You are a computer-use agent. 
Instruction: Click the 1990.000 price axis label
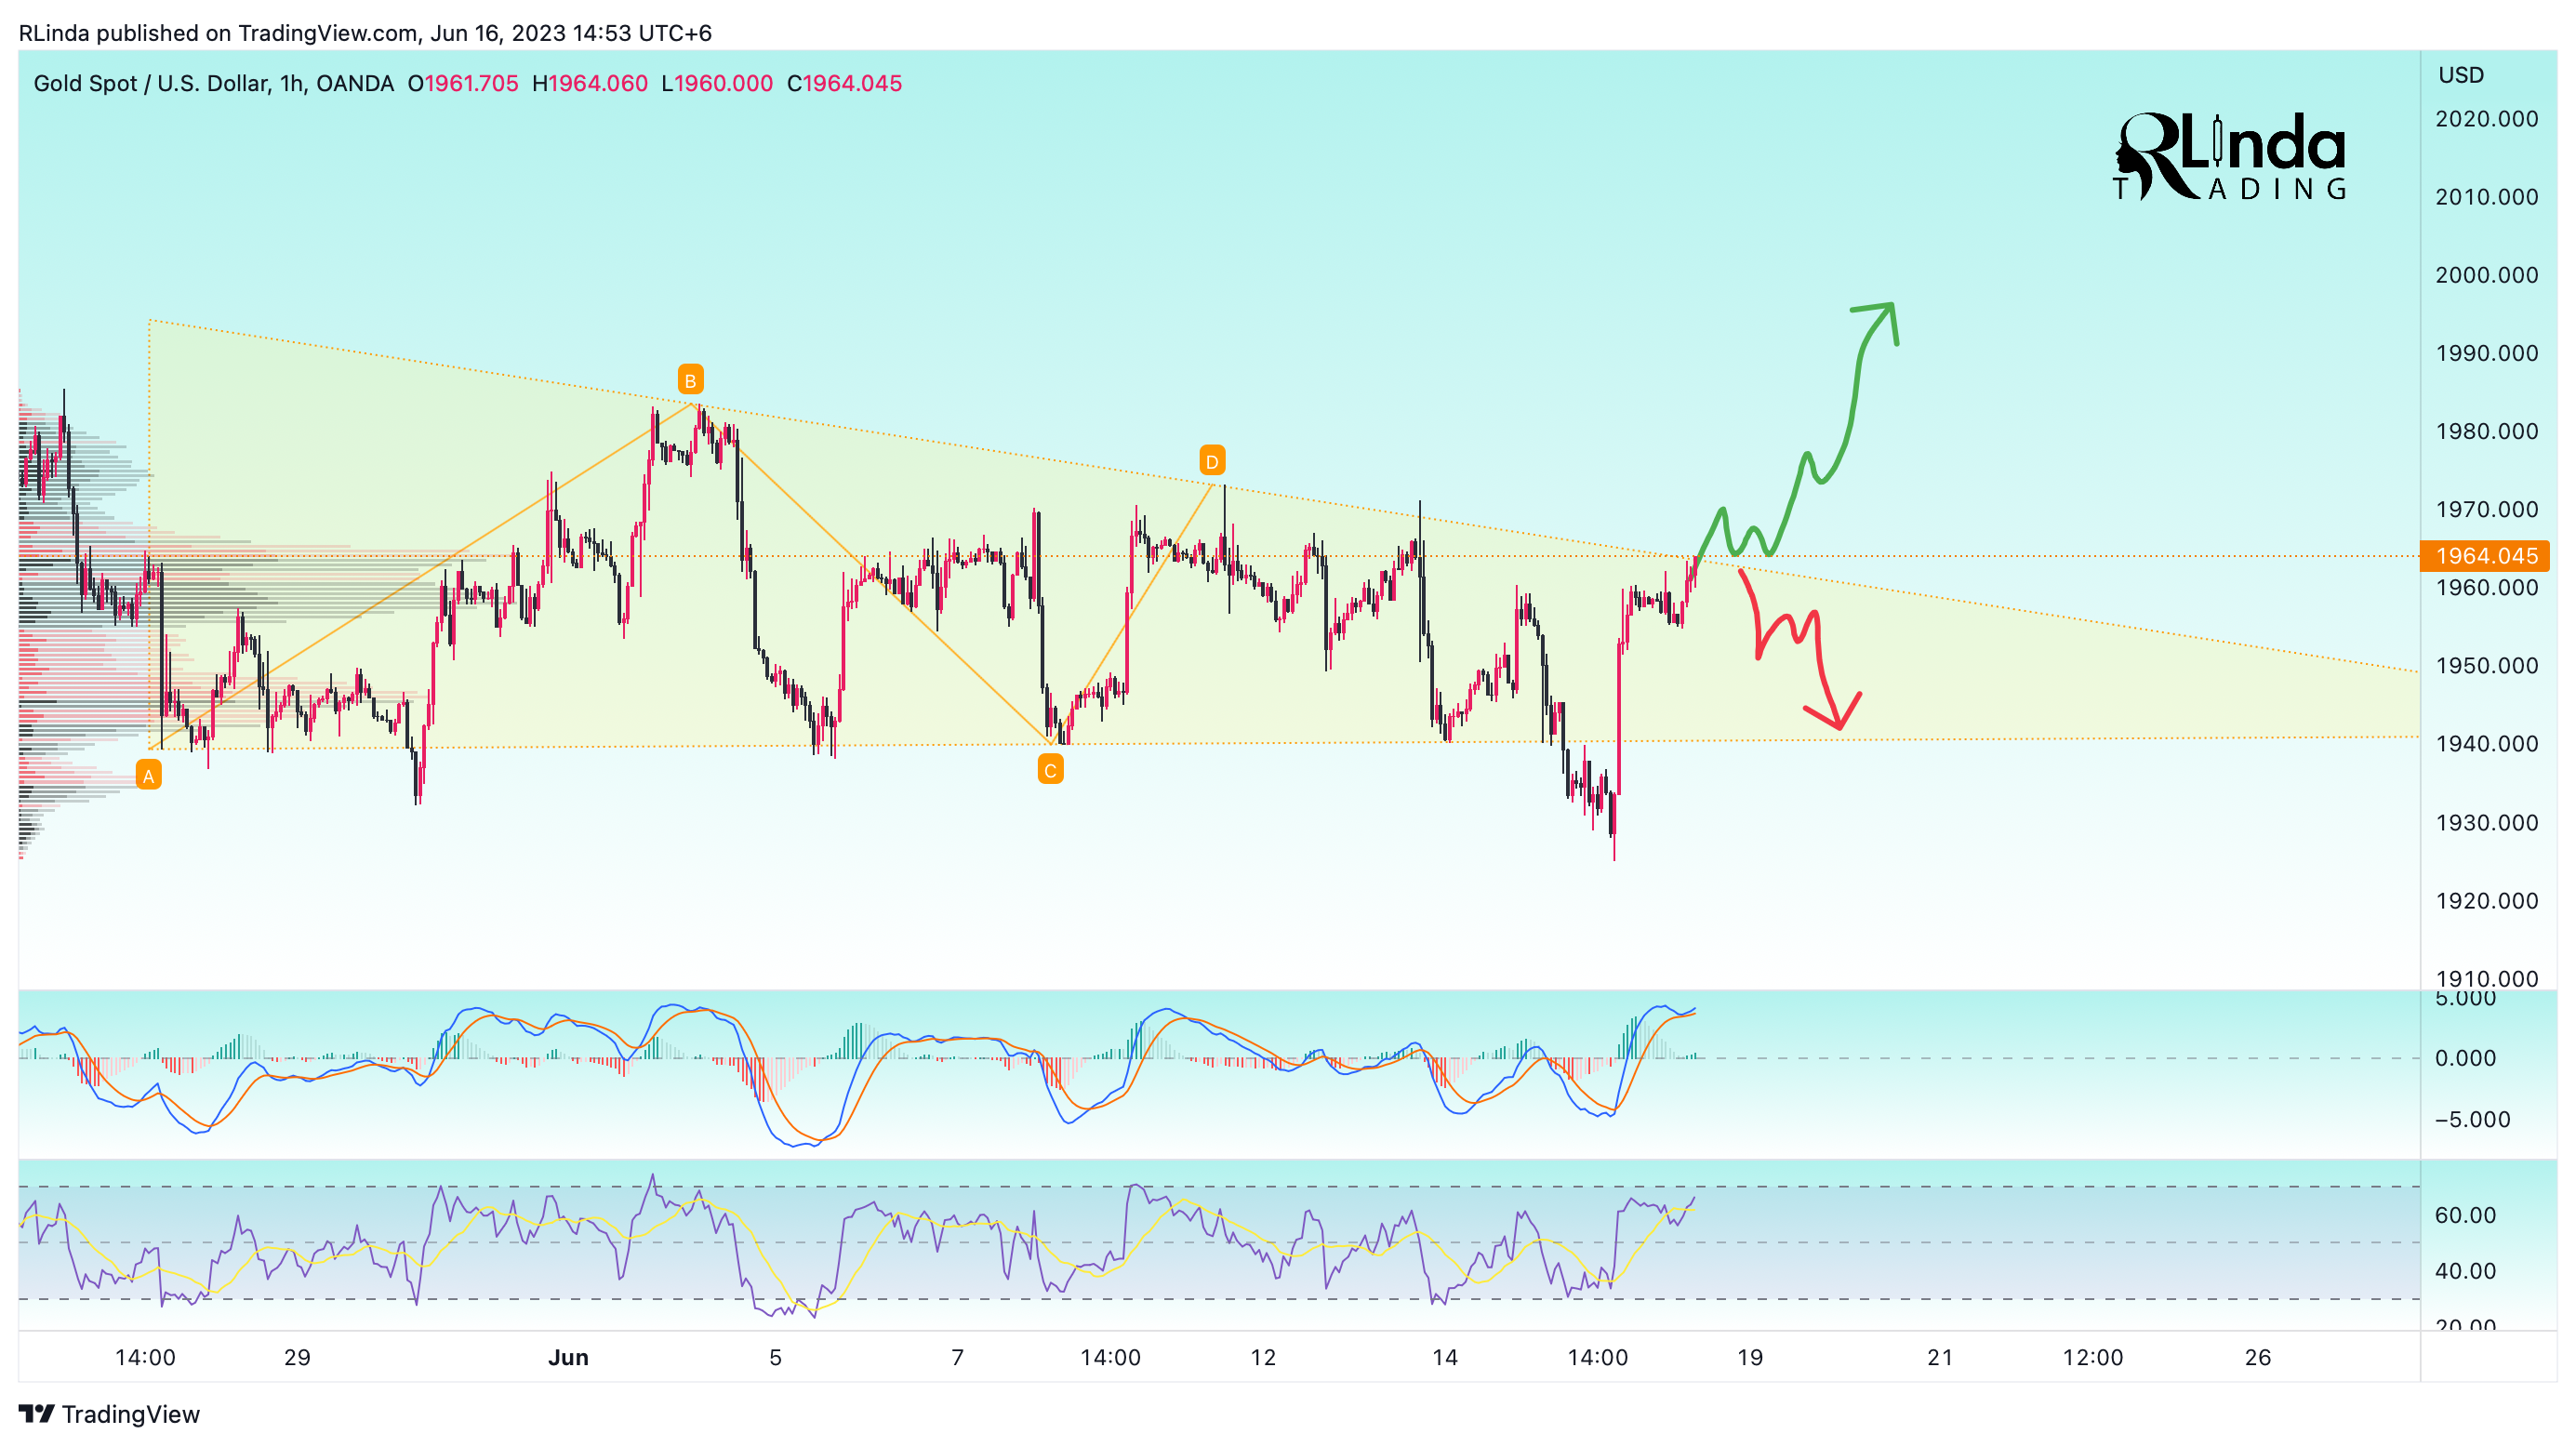point(2487,353)
